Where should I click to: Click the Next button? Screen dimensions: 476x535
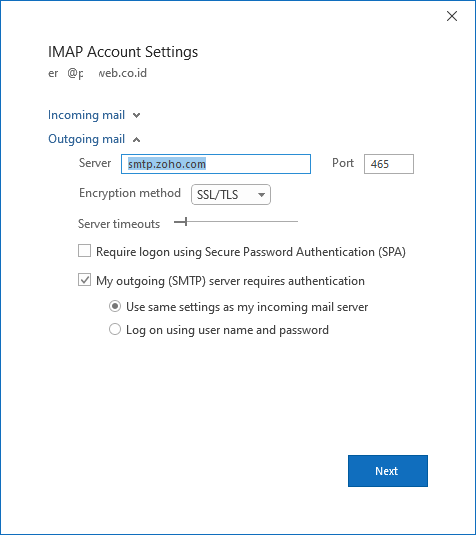(x=388, y=471)
